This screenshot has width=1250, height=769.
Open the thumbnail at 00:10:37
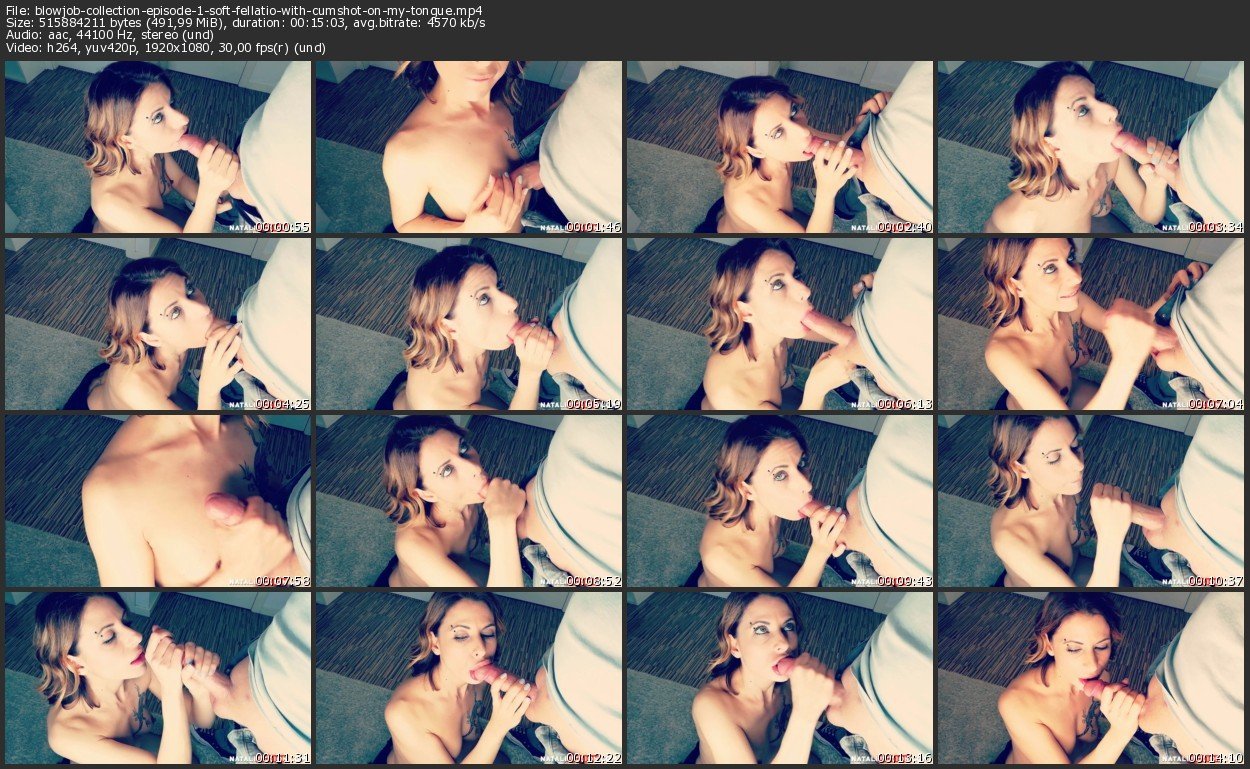[1091, 501]
